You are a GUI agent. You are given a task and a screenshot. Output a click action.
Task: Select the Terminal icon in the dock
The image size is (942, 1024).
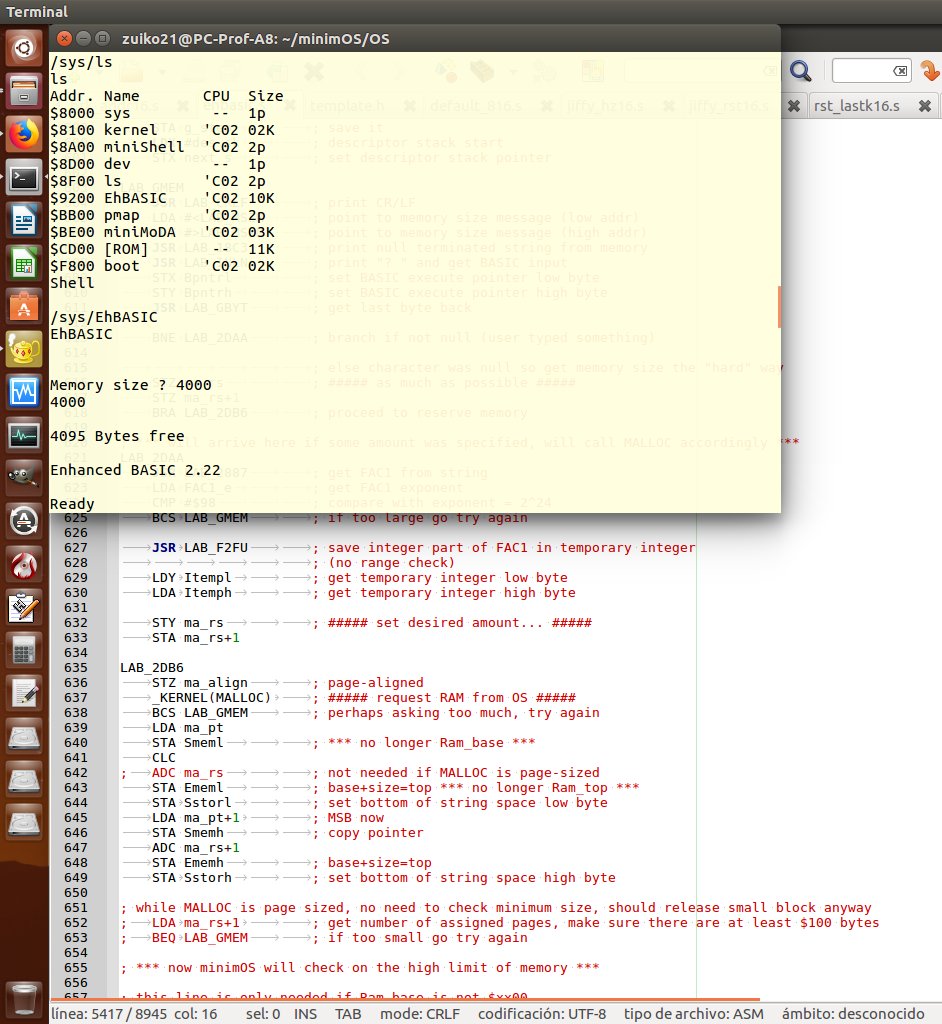(24, 177)
